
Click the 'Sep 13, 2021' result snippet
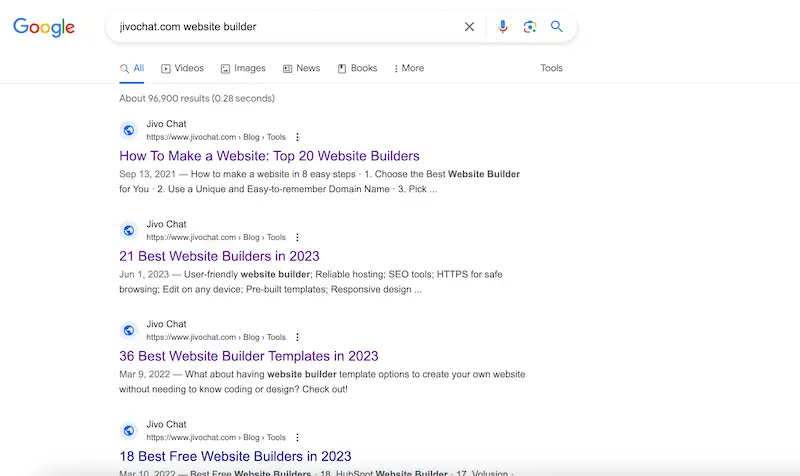pyautogui.click(x=319, y=182)
